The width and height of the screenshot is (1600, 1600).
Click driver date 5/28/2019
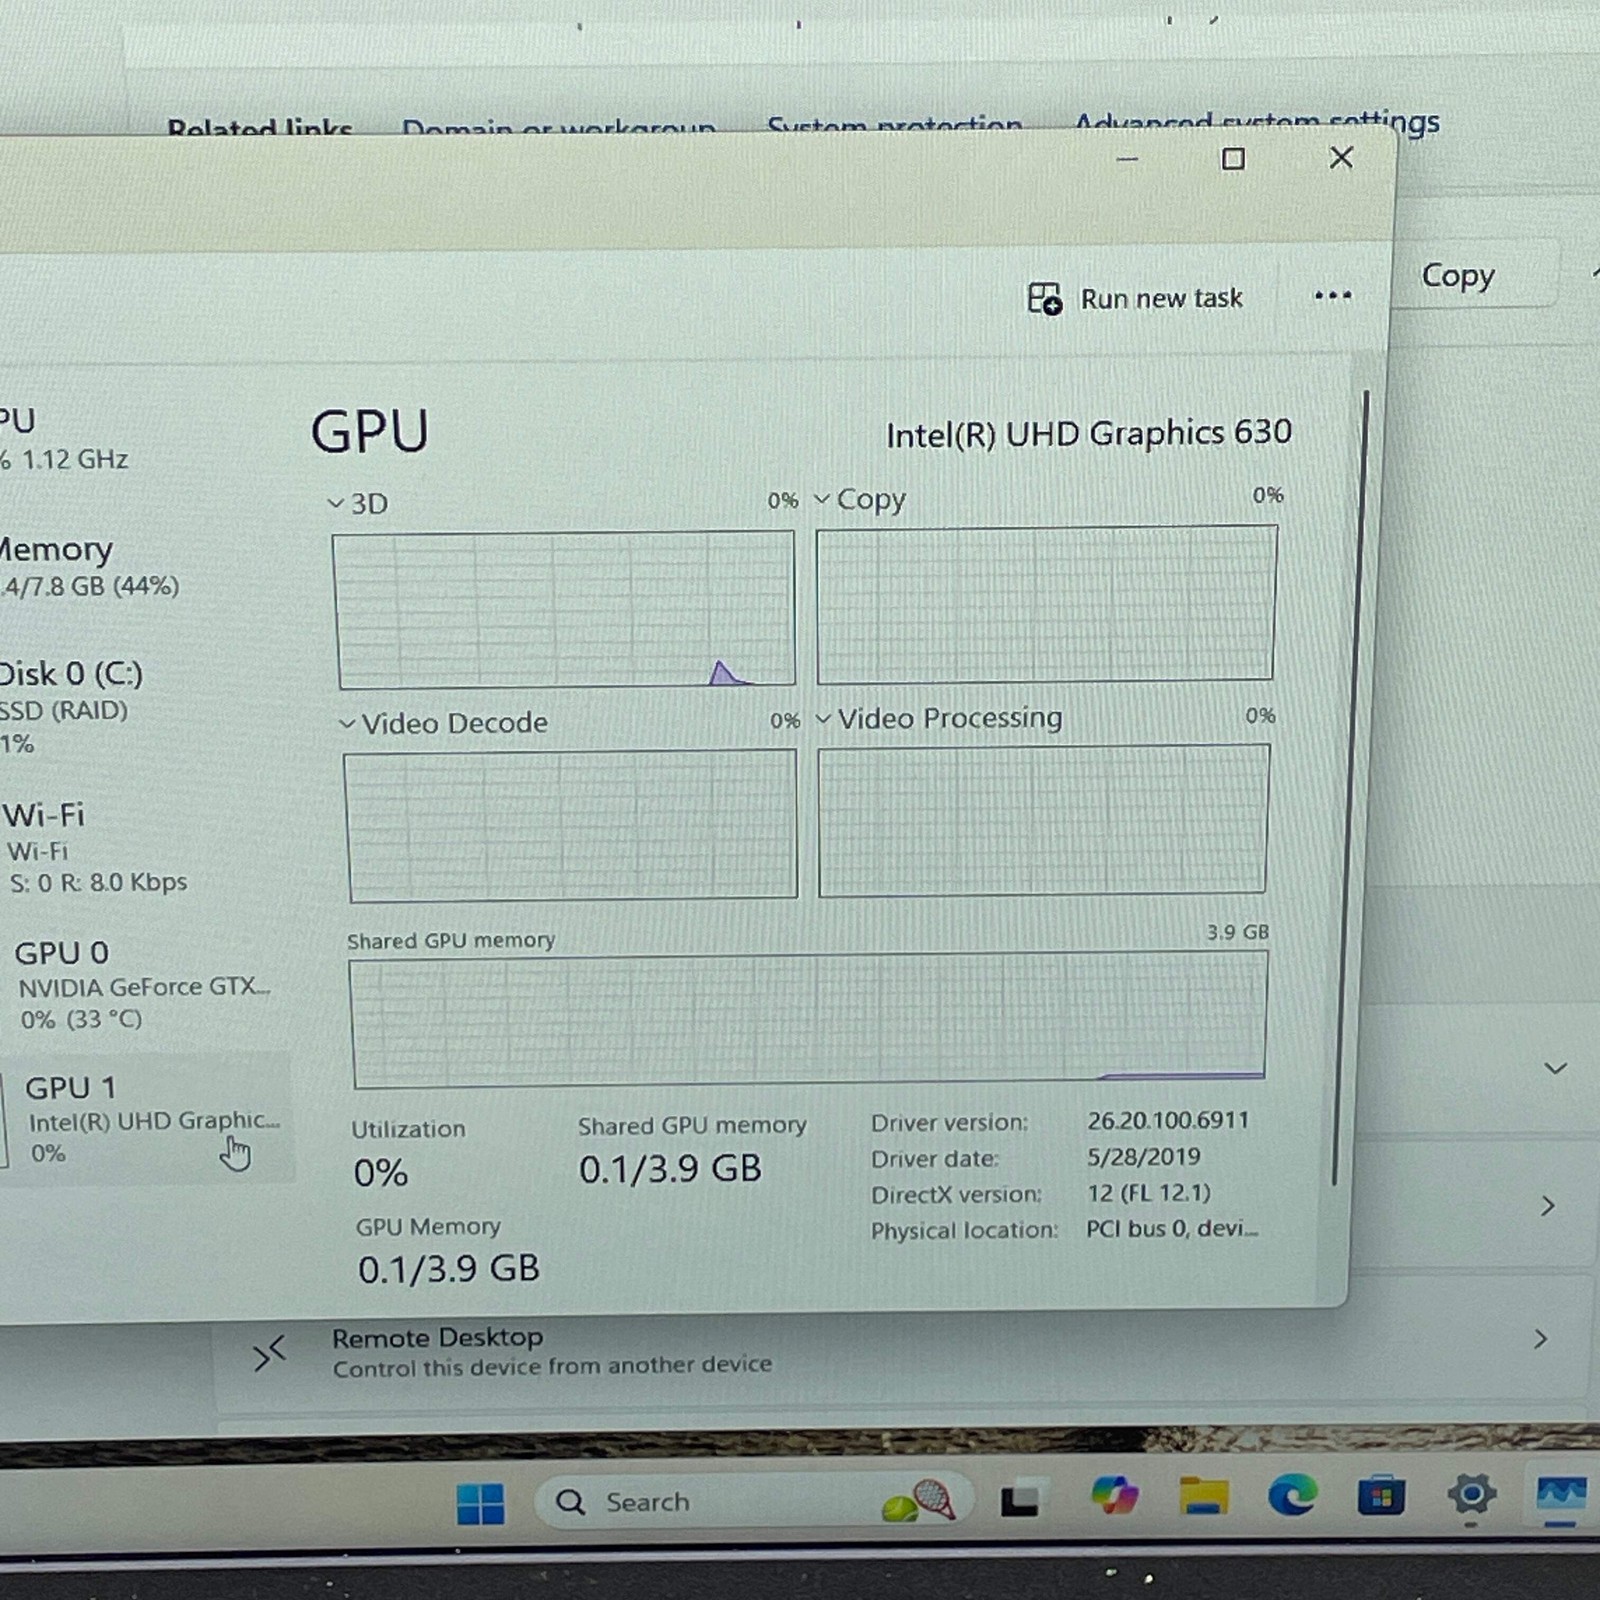click(x=1144, y=1157)
